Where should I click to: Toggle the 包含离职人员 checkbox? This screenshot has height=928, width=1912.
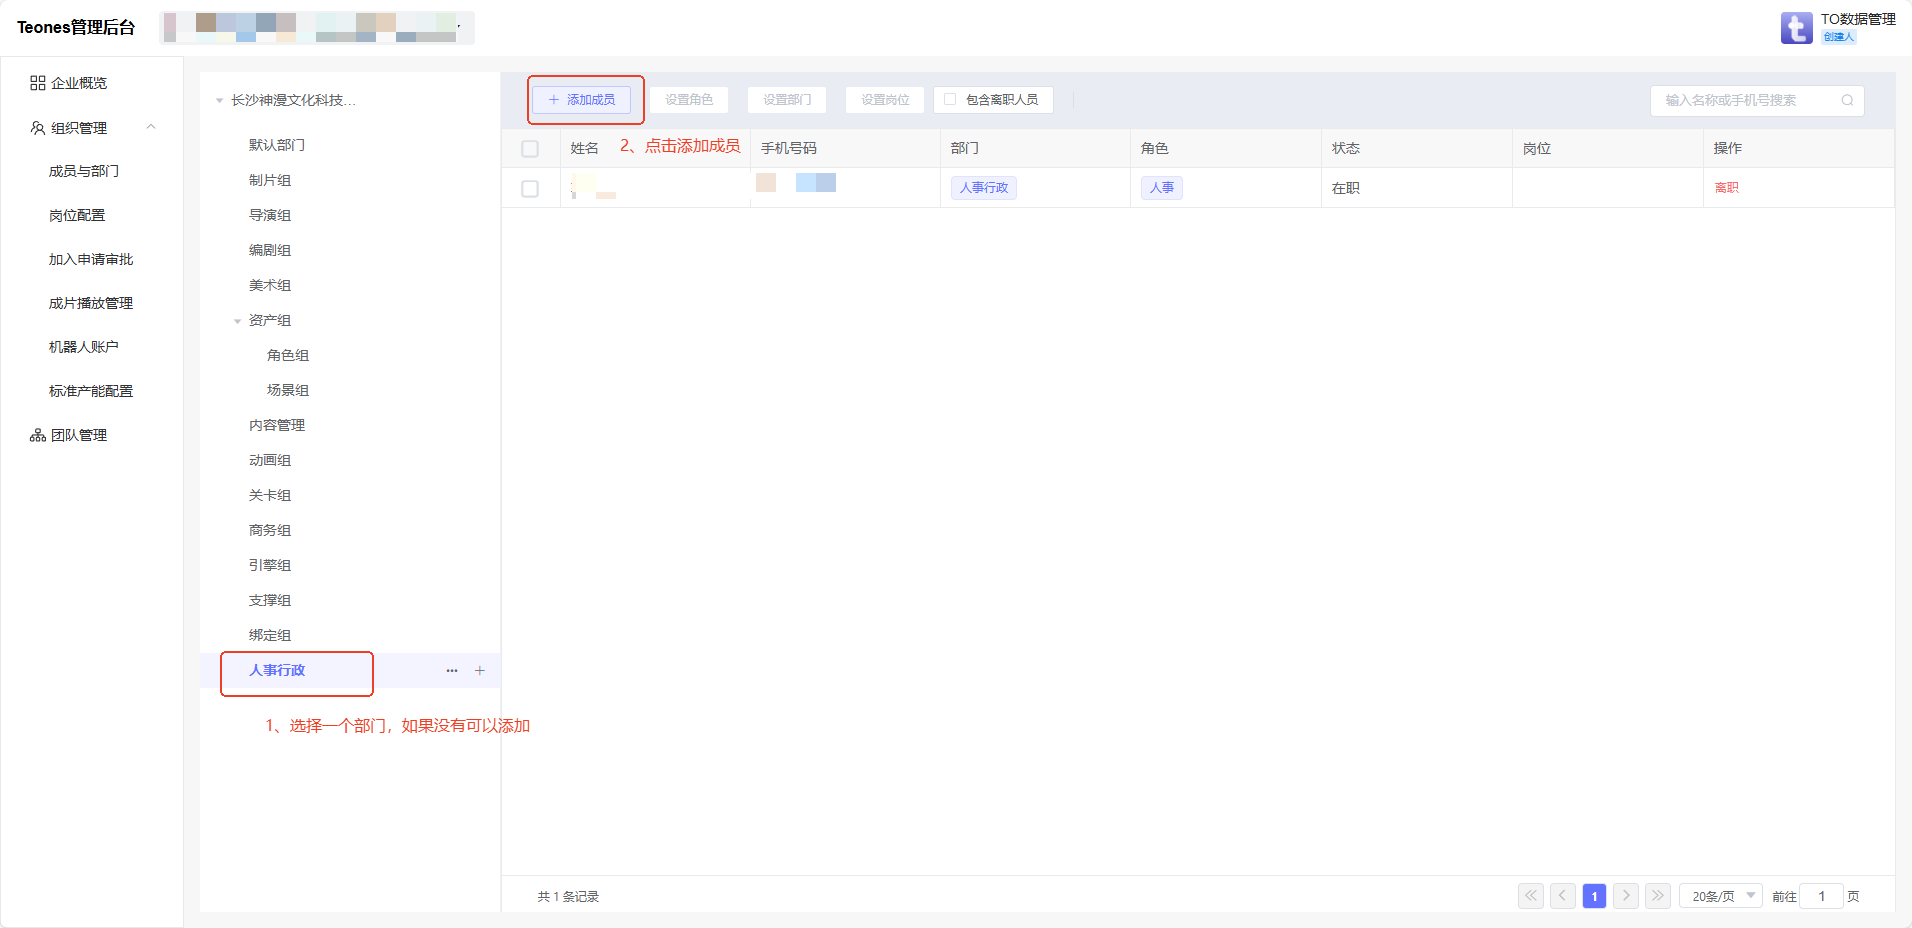point(950,100)
